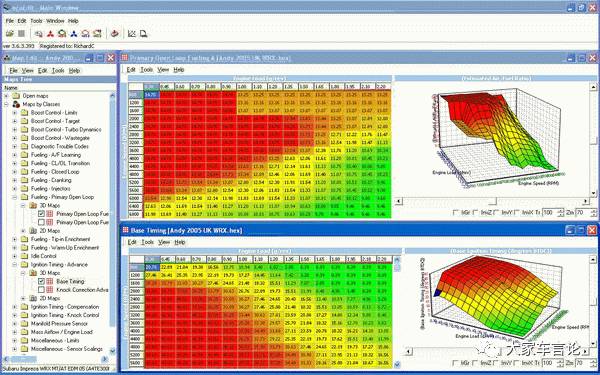Expand the Ignition Timing - Knock Control node

pyautogui.click(x=15, y=315)
